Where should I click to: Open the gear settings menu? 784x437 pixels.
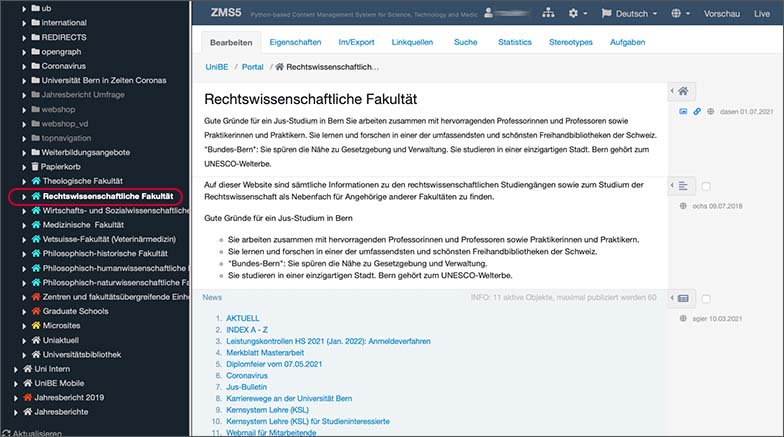pos(577,14)
